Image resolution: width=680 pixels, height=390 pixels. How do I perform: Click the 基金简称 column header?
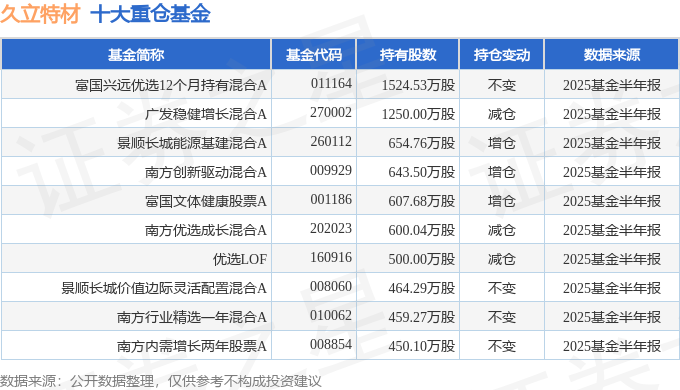click(x=136, y=55)
